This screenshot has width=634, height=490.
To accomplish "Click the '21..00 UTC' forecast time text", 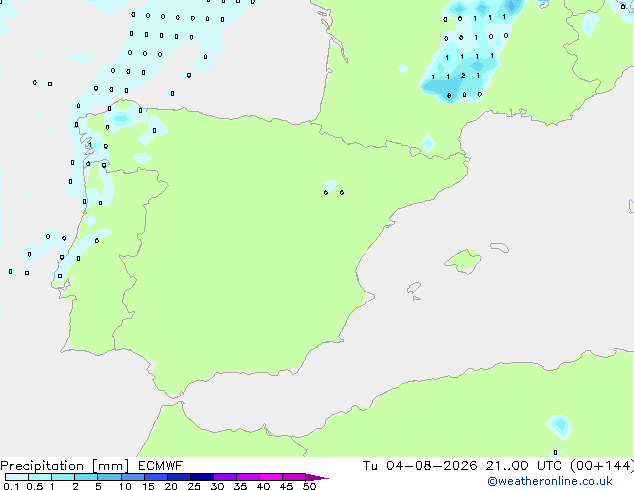I will [x=524, y=466].
